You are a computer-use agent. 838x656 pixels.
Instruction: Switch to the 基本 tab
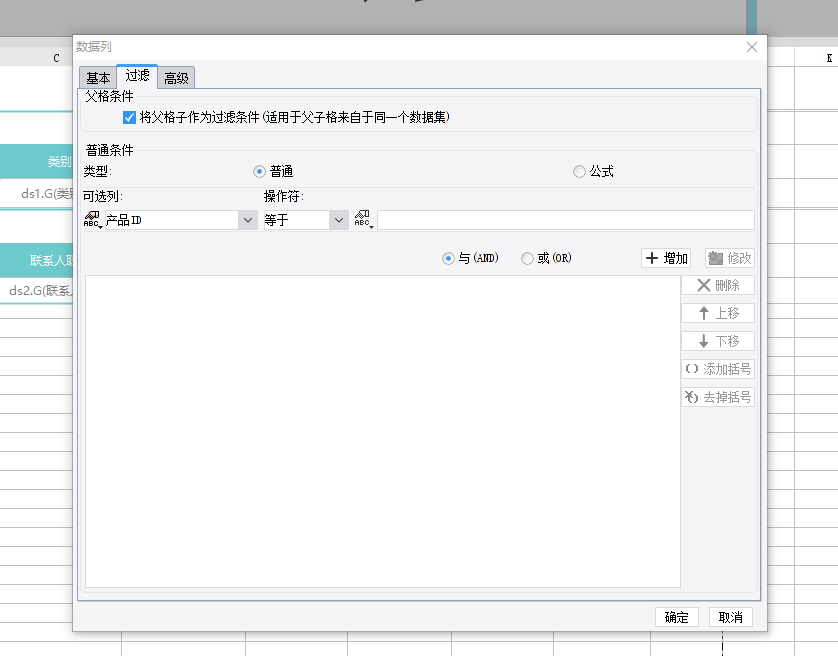98,78
